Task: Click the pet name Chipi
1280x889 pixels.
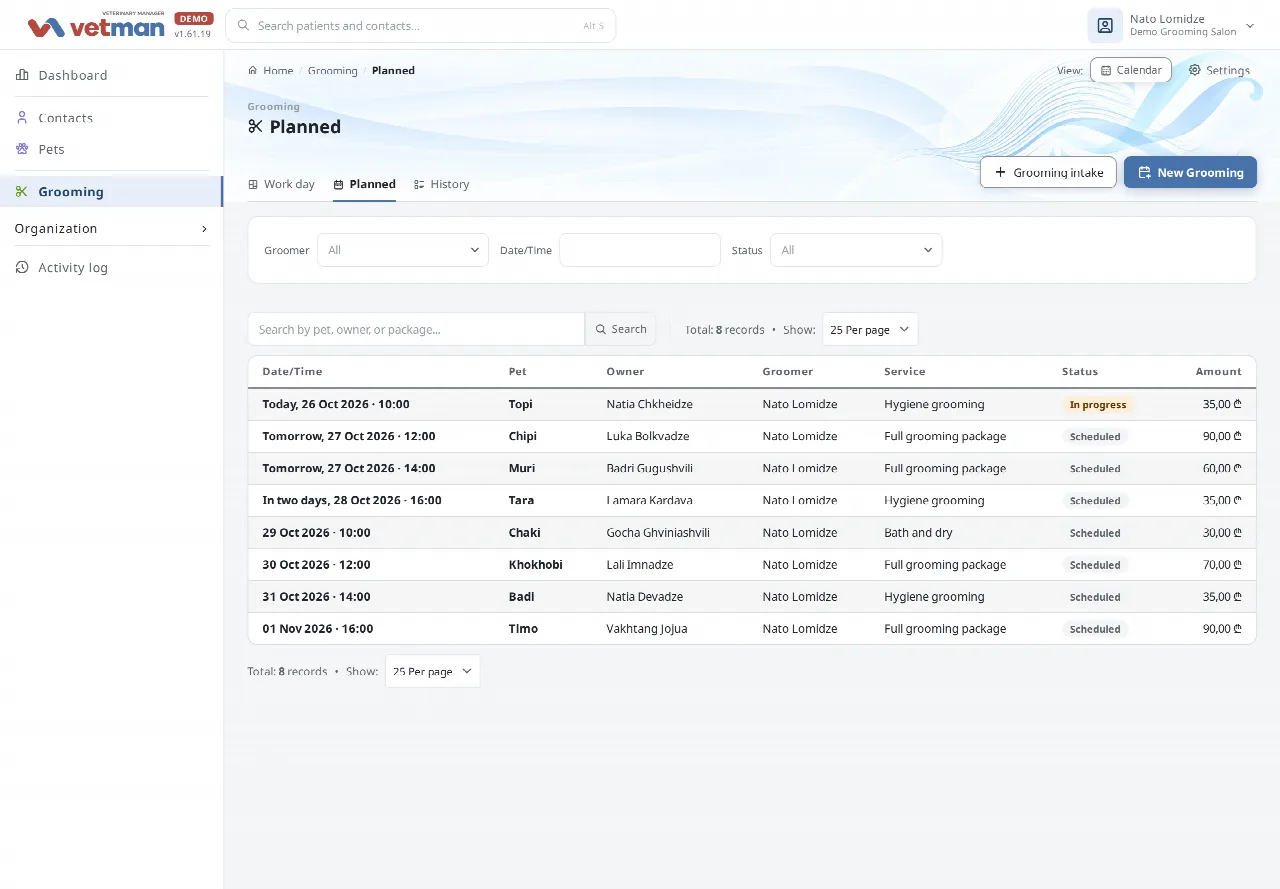Action: tap(523, 436)
